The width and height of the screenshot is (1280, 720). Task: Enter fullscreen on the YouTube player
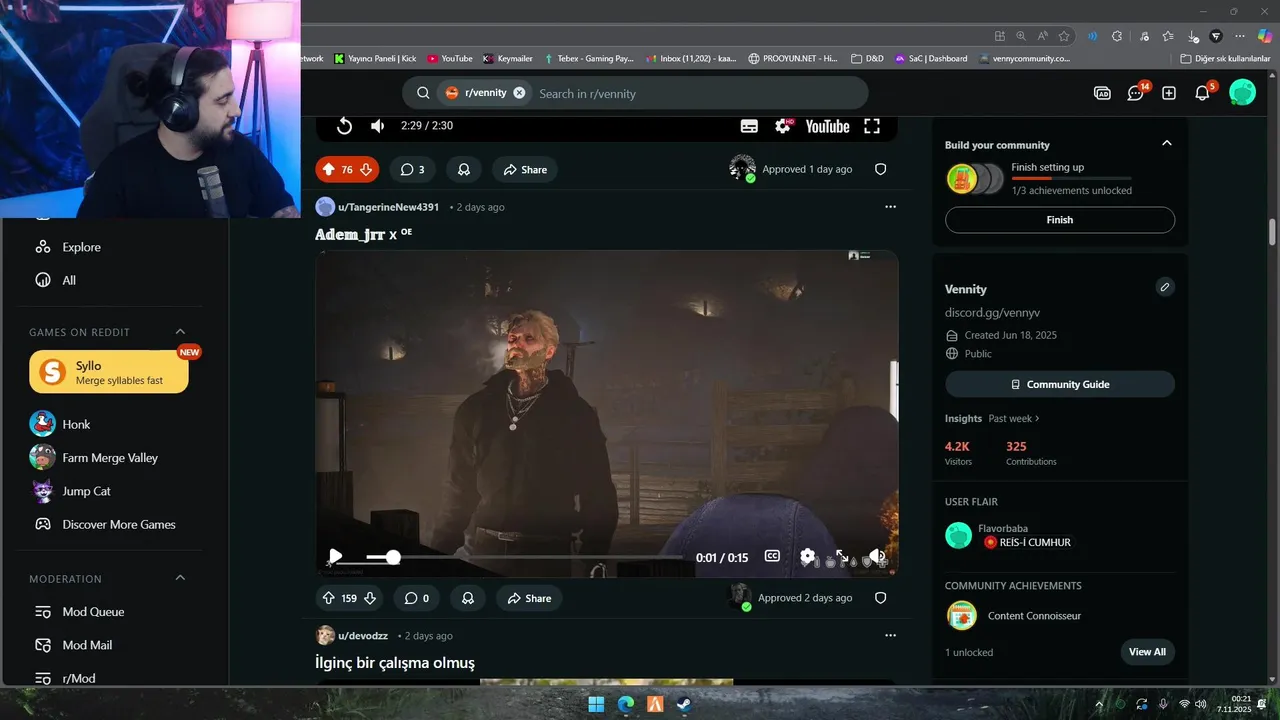[x=872, y=126]
